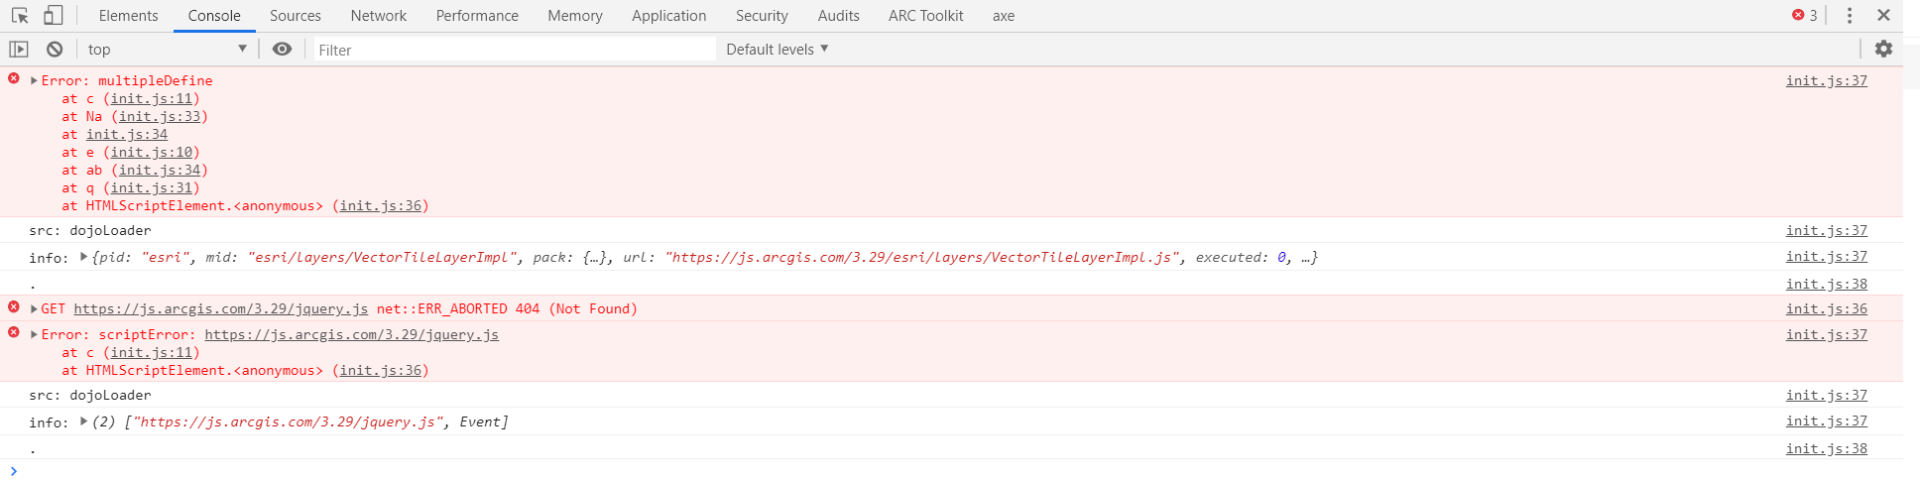
Task: Expand the scriptError jquery.js error
Action: click(34, 335)
